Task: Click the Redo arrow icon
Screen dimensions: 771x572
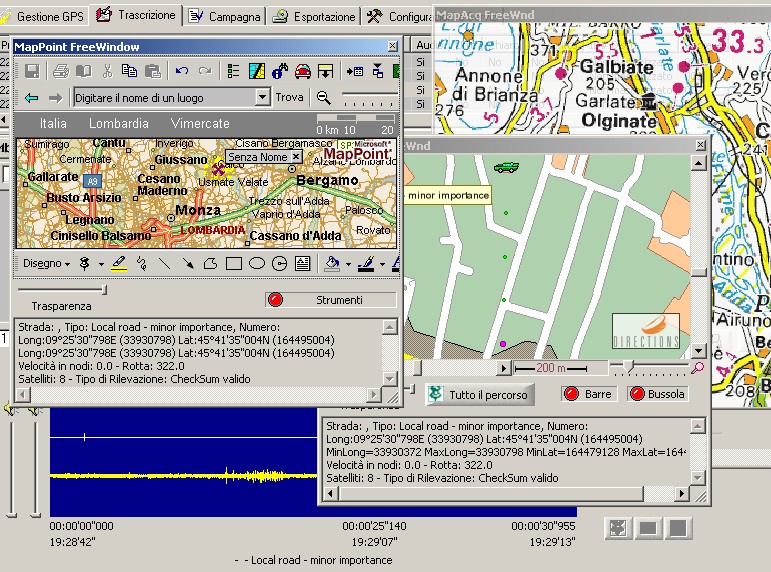Action: [205, 71]
